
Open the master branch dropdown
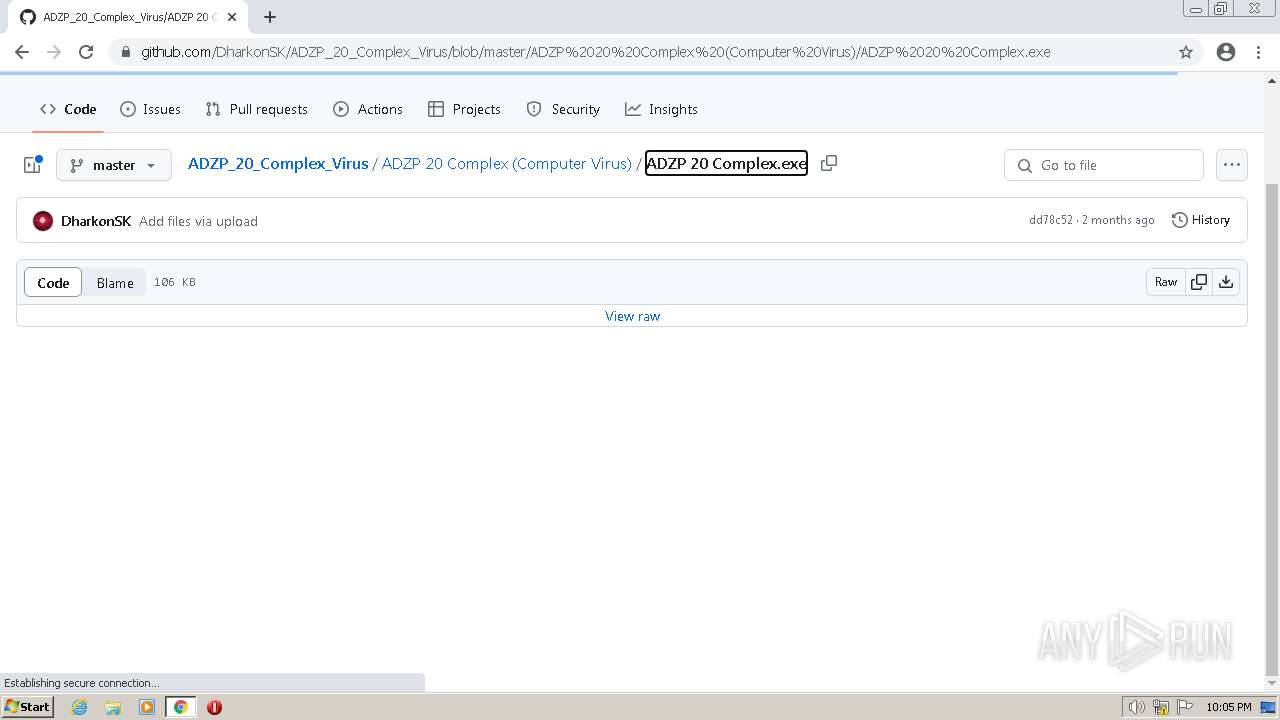coord(114,165)
